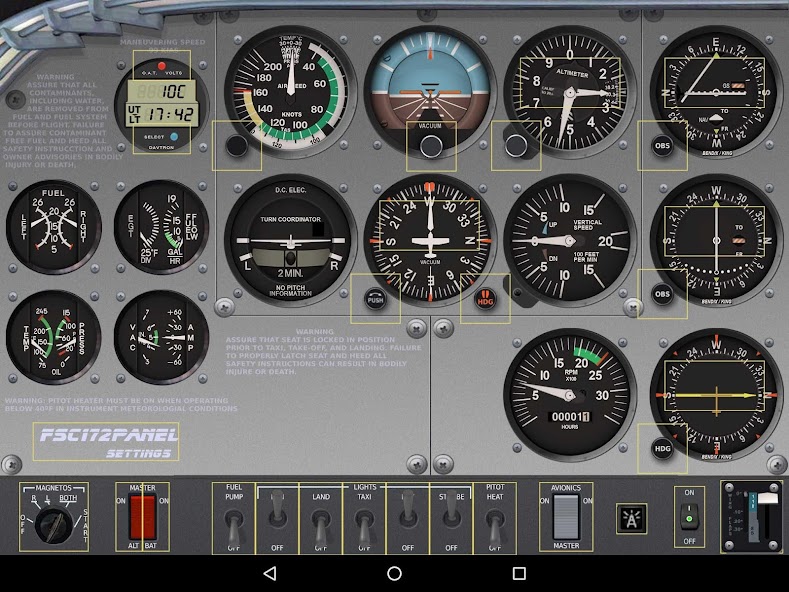Toggle the Avionics Master switch

(x=566, y=516)
